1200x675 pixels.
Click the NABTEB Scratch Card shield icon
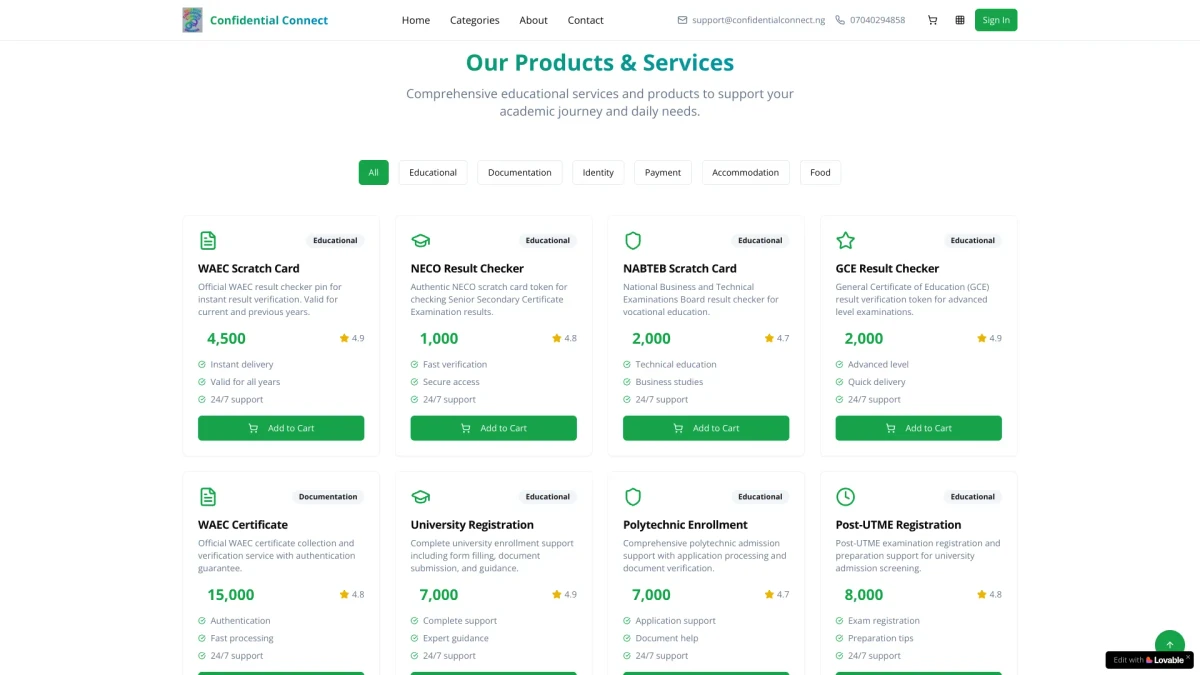click(x=633, y=241)
